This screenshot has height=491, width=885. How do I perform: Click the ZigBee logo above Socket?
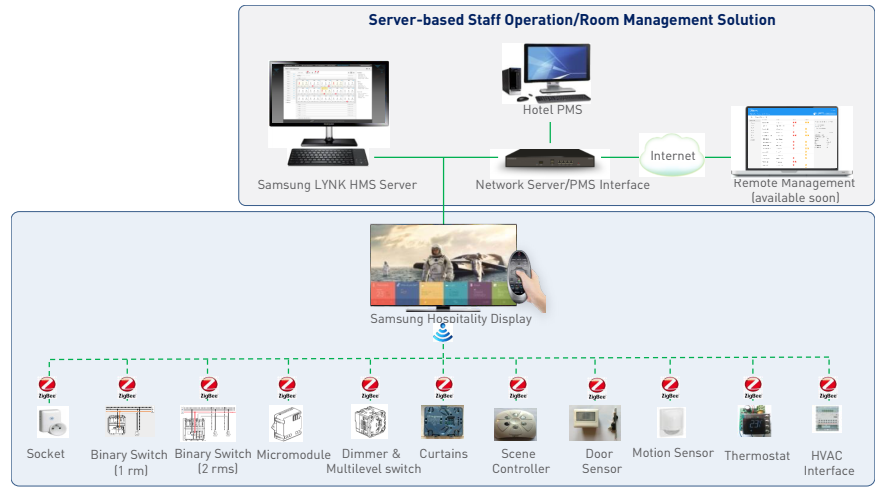click(x=46, y=387)
